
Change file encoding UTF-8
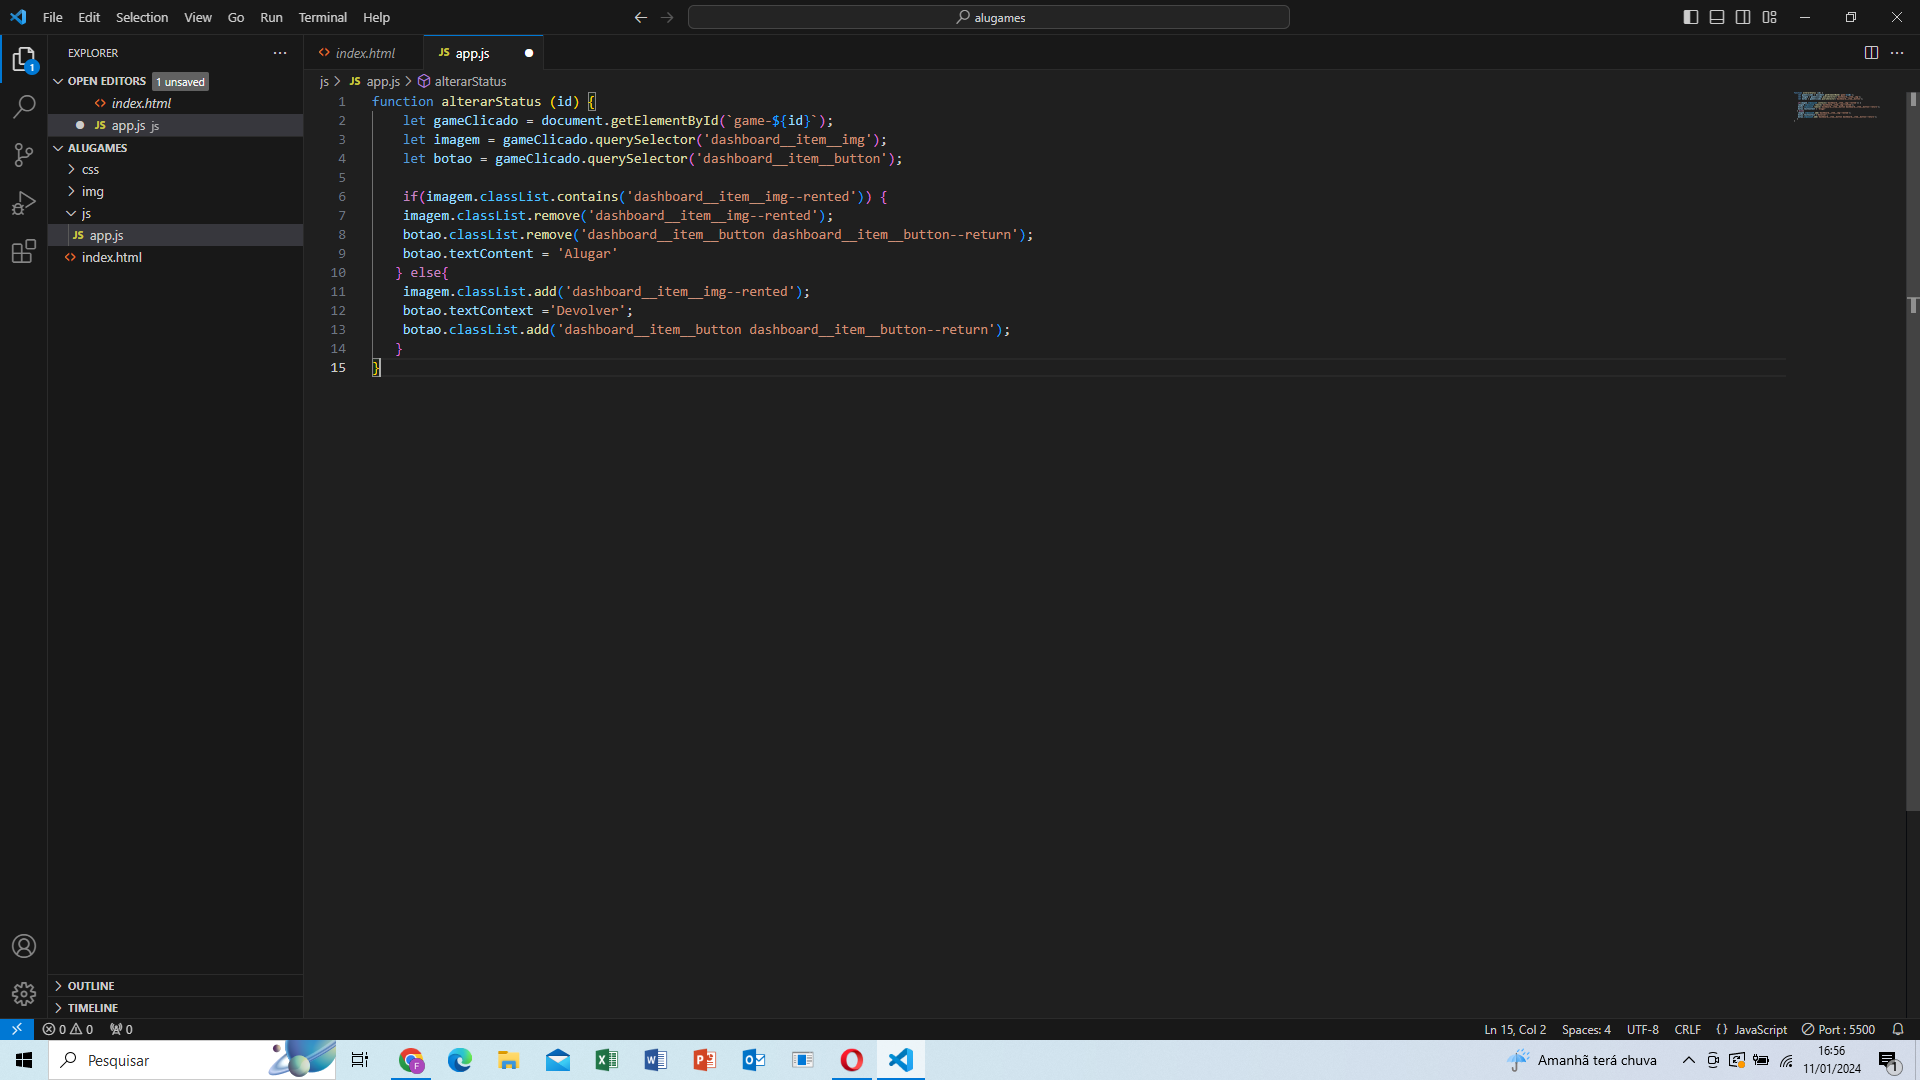coord(1643,1029)
